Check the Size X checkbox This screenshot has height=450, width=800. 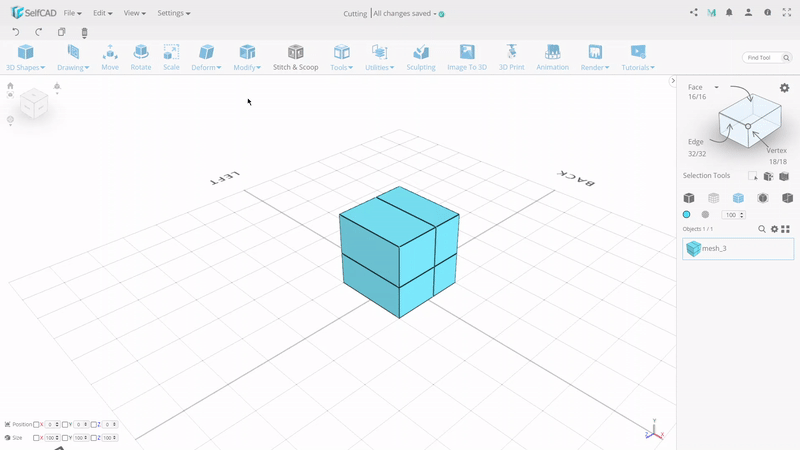36,438
